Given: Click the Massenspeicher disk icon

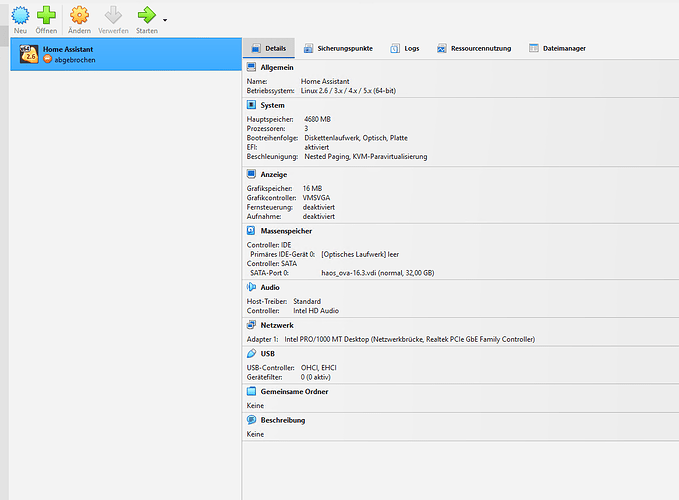Looking at the screenshot, I should [x=251, y=230].
